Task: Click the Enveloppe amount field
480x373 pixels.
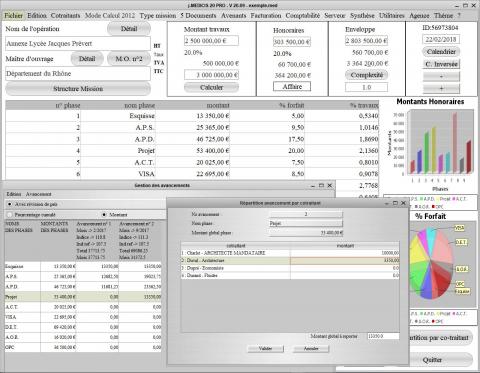Action: (x=366, y=41)
